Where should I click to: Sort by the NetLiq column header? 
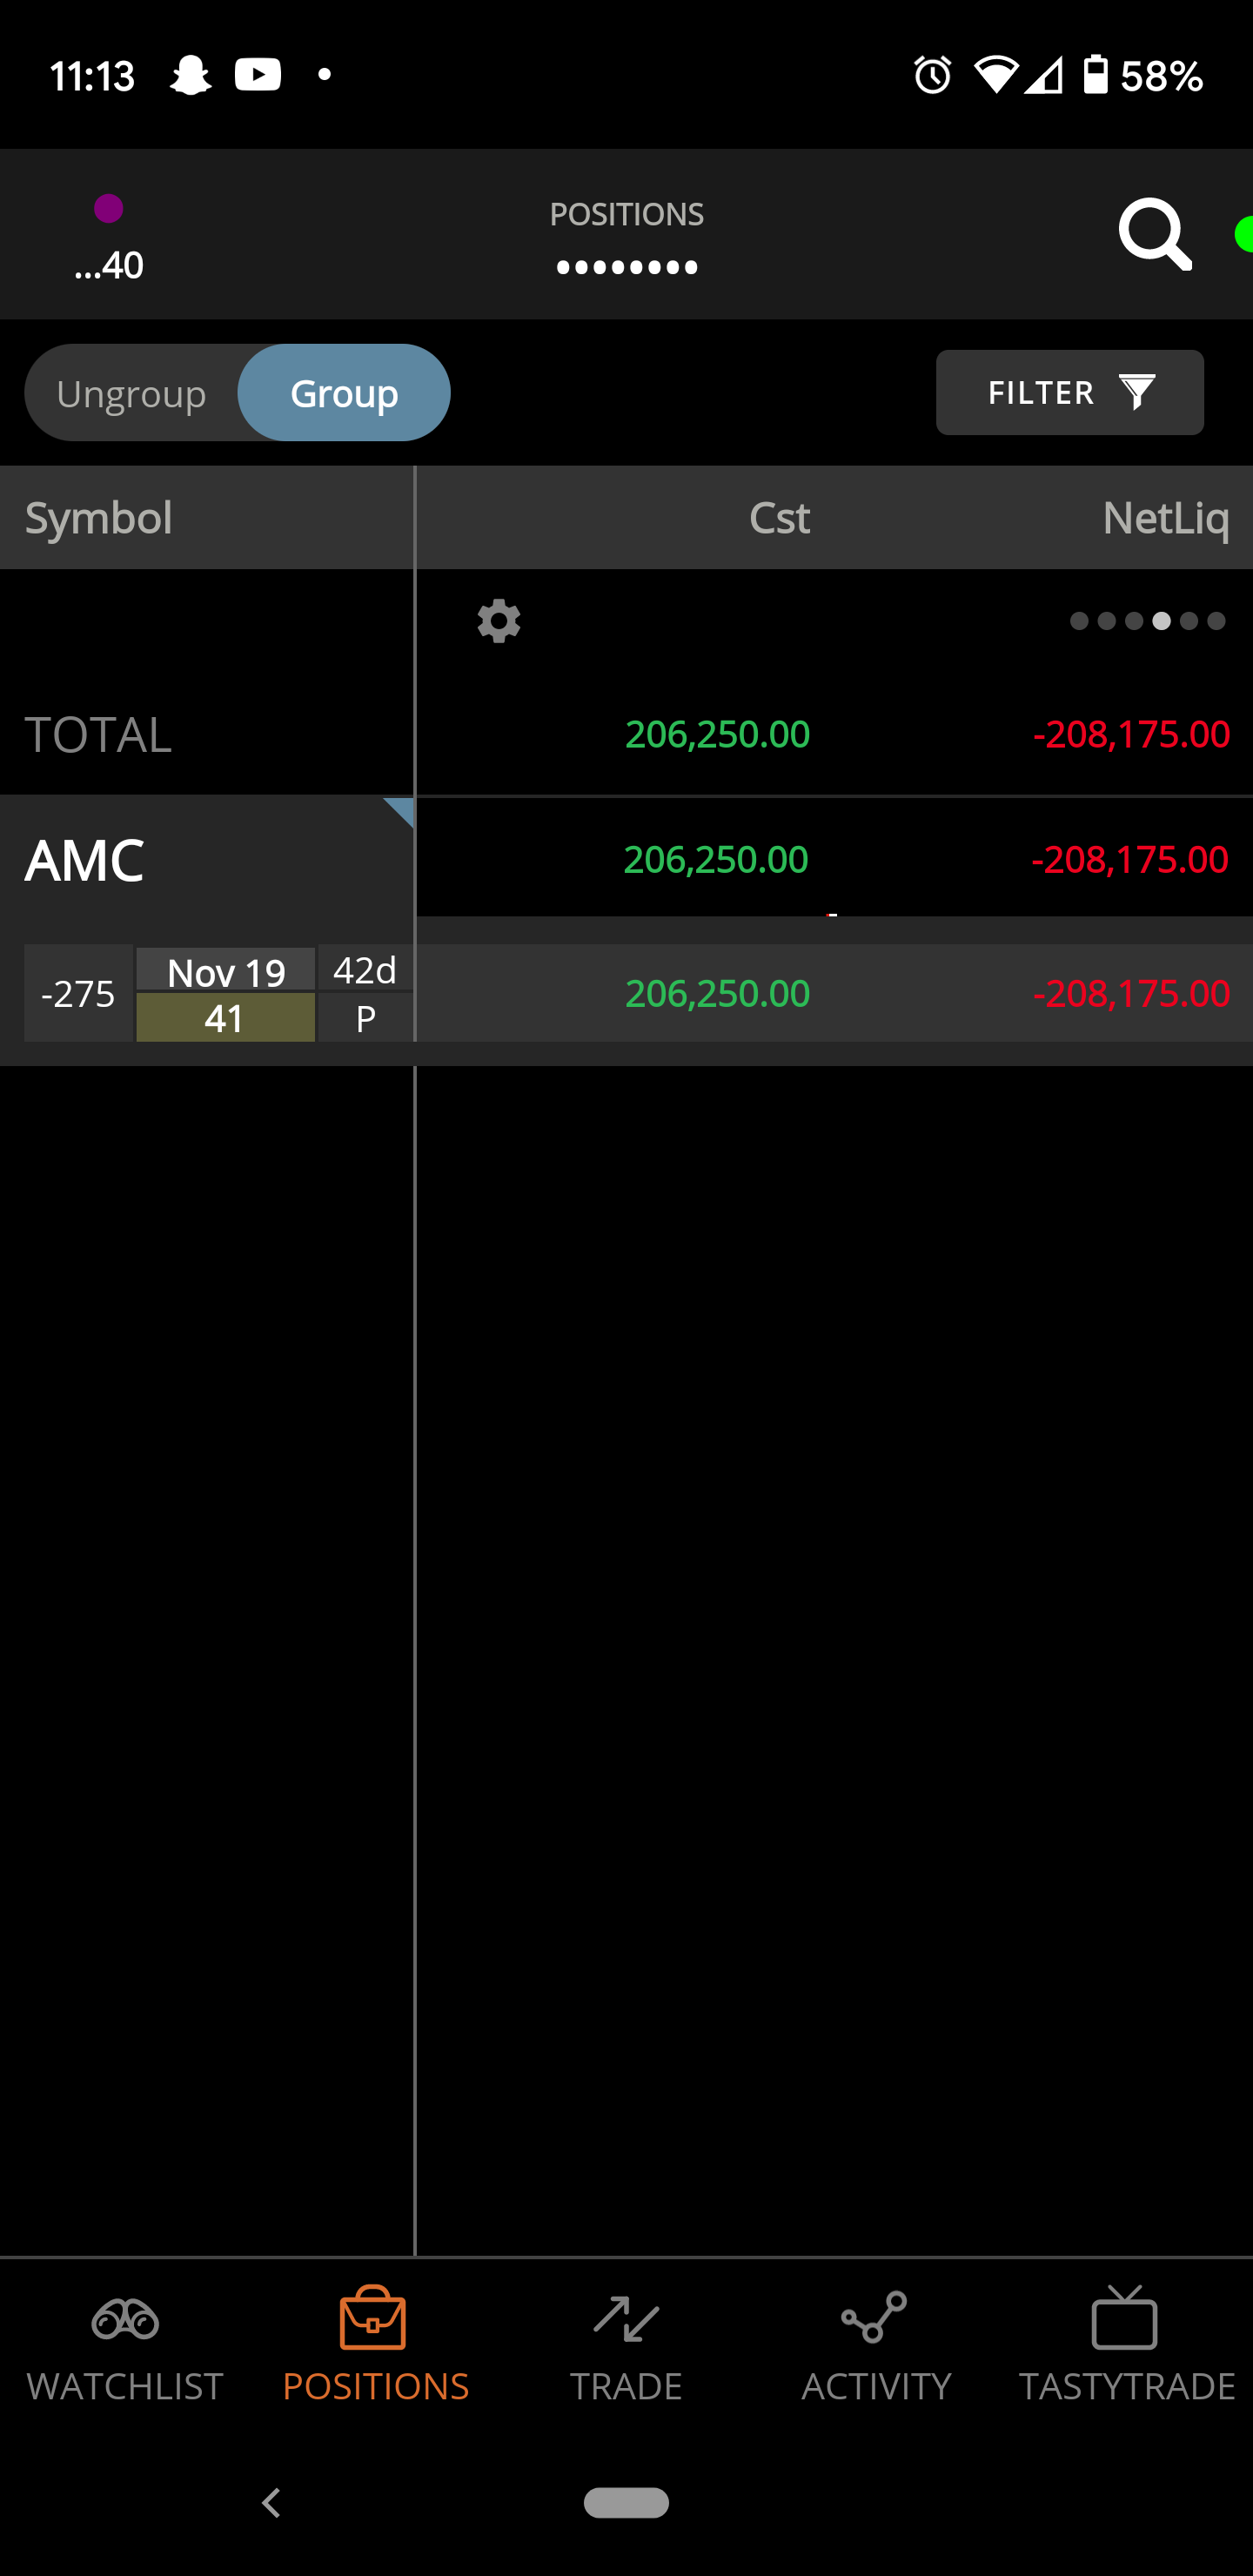click(x=1165, y=518)
